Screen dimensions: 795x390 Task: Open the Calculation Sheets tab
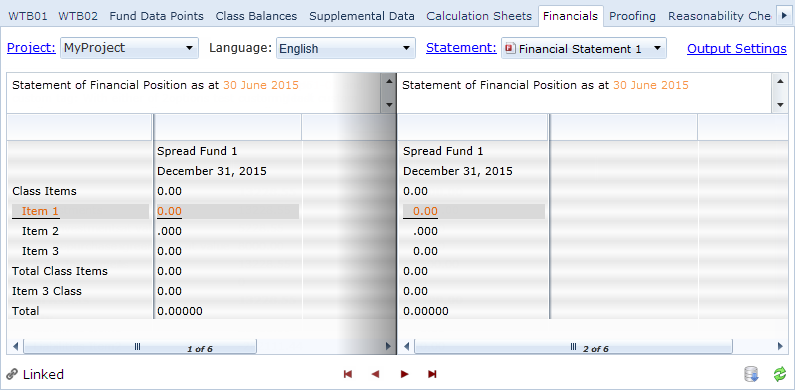click(x=479, y=16)
